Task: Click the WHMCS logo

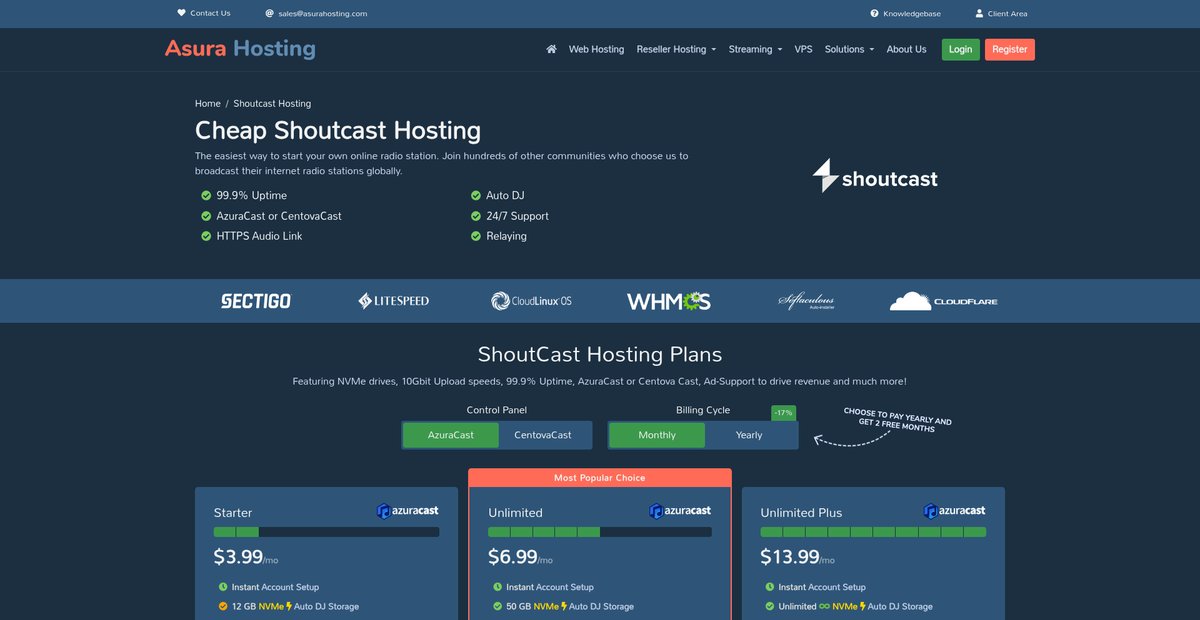Action: point(669,301)
